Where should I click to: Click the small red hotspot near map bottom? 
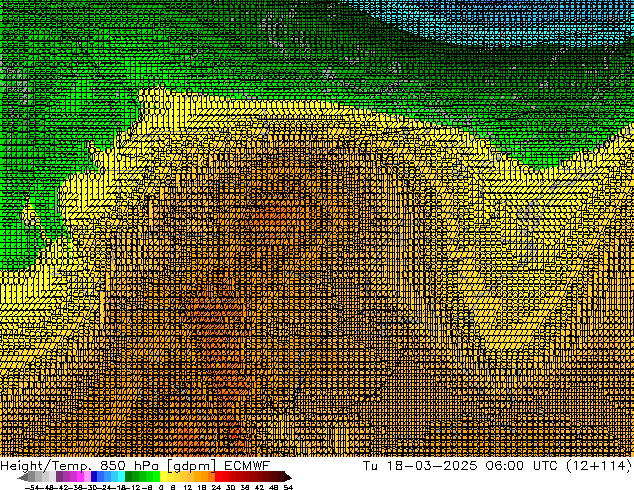click(x=234, y=435)
